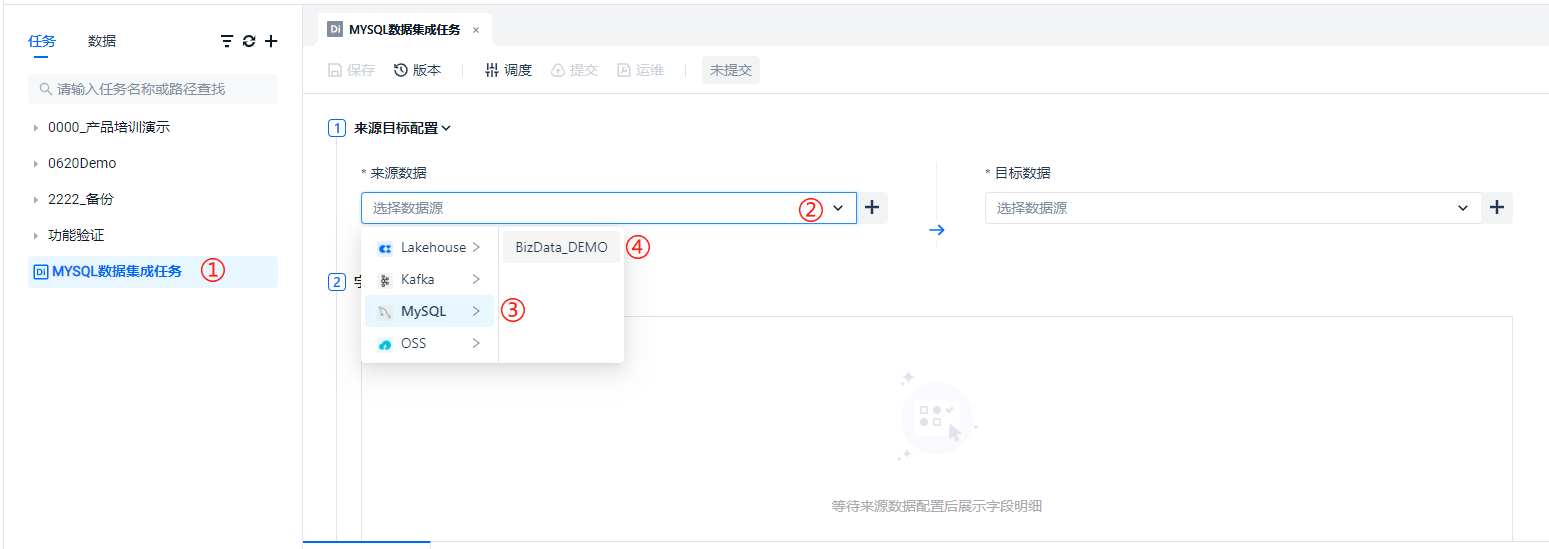The height and width of the screenshot is (549, 1549).
Task: Expand the 功能验证 folder
Action: 36,236
